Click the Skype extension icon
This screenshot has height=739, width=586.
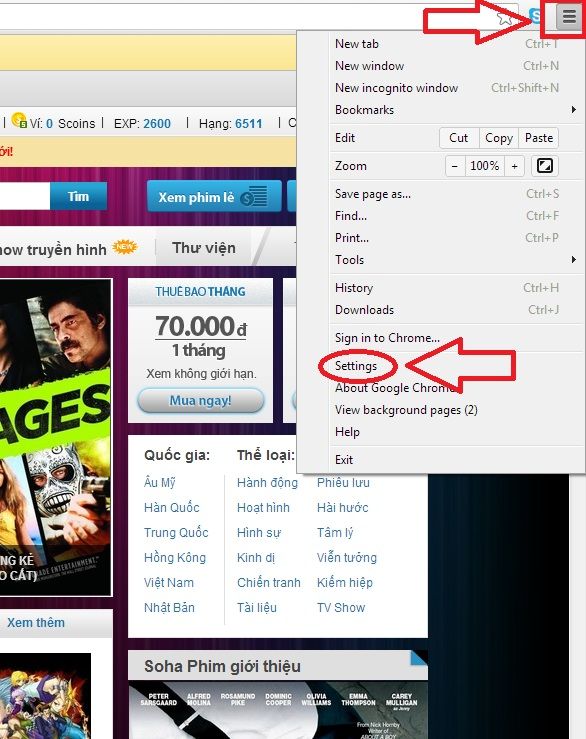point(536,16)
